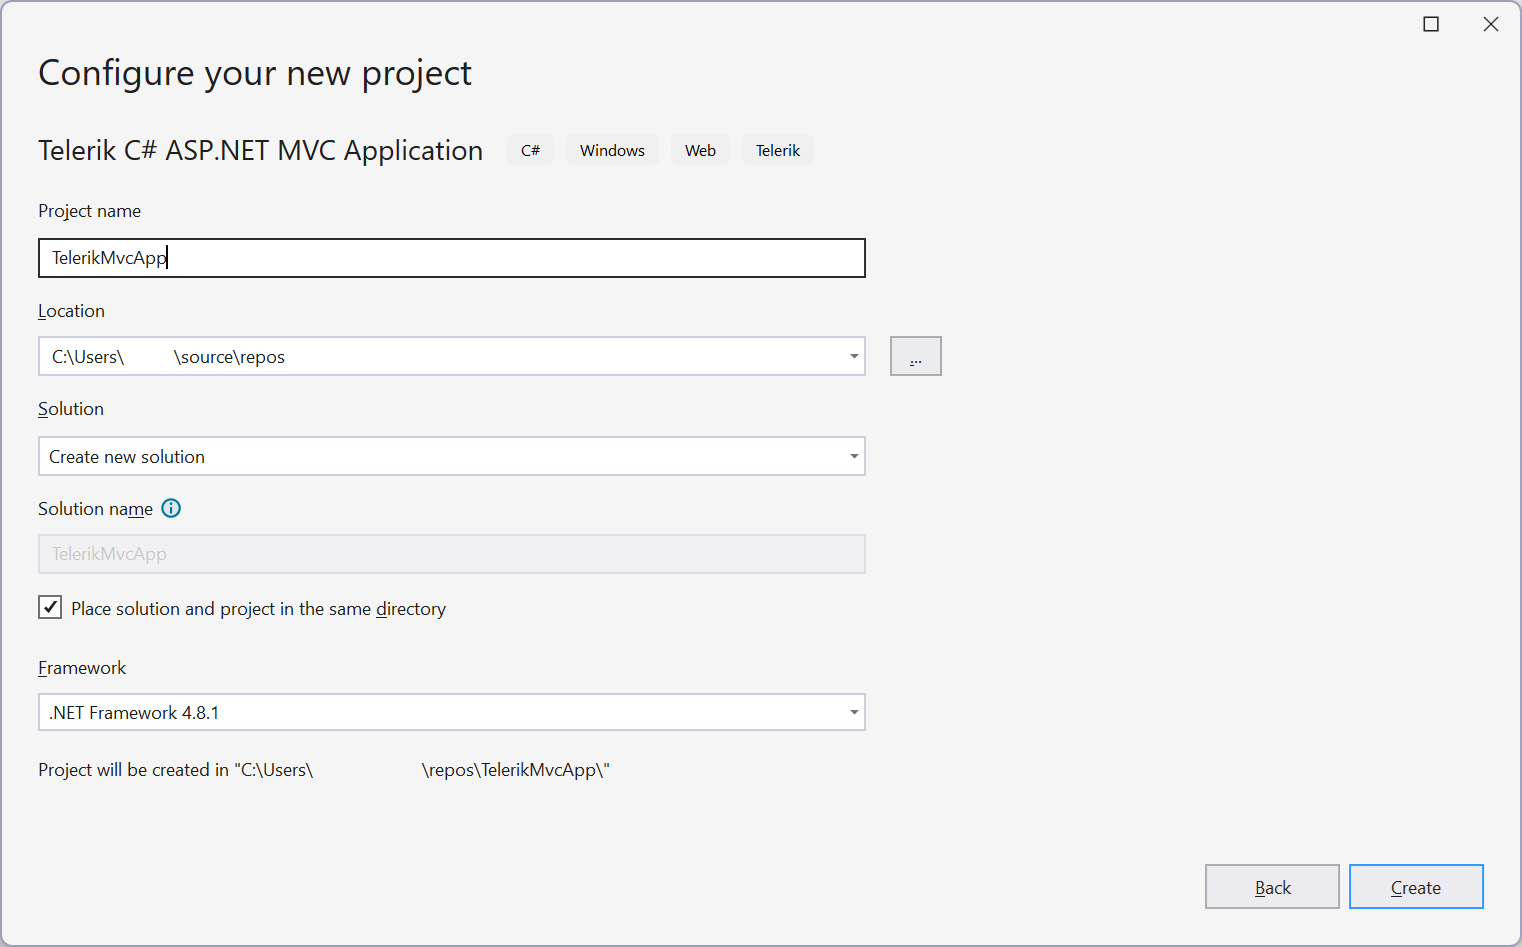The height and width of the screenshot is (947, 1522).
Task: Select the grayed-out Solution name field
Action: pos(451,554)
